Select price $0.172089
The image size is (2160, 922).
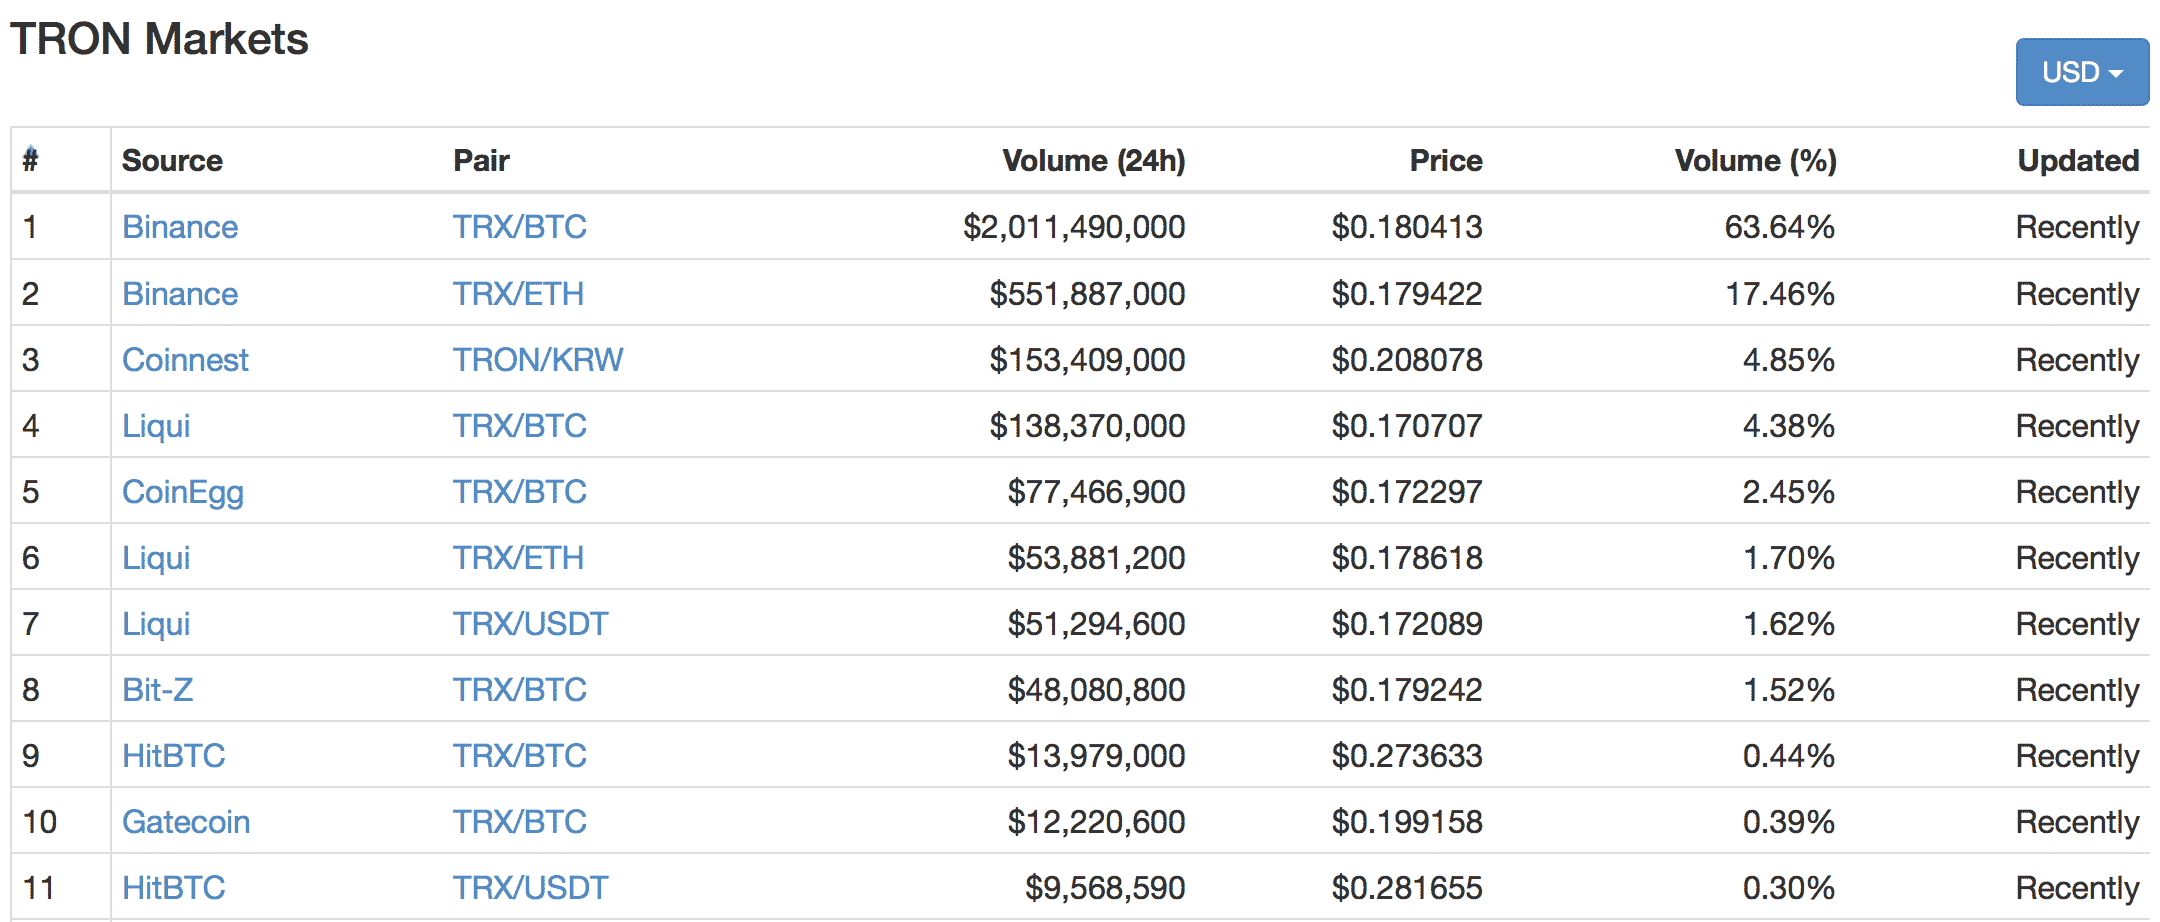pos(1407,624)
